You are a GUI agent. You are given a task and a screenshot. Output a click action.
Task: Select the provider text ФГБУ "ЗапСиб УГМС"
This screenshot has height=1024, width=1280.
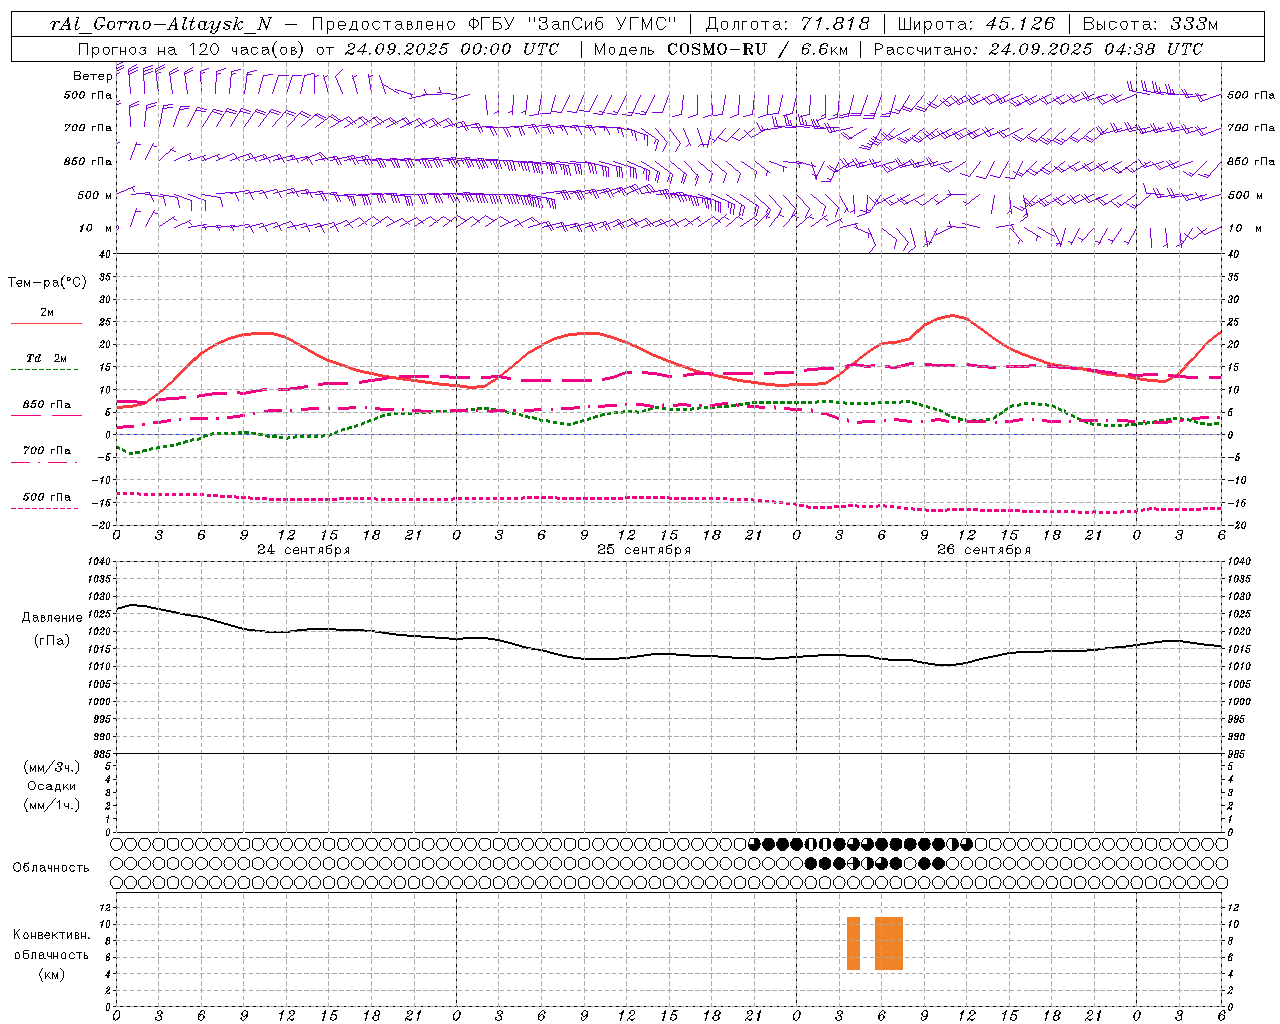coord(574,25)
